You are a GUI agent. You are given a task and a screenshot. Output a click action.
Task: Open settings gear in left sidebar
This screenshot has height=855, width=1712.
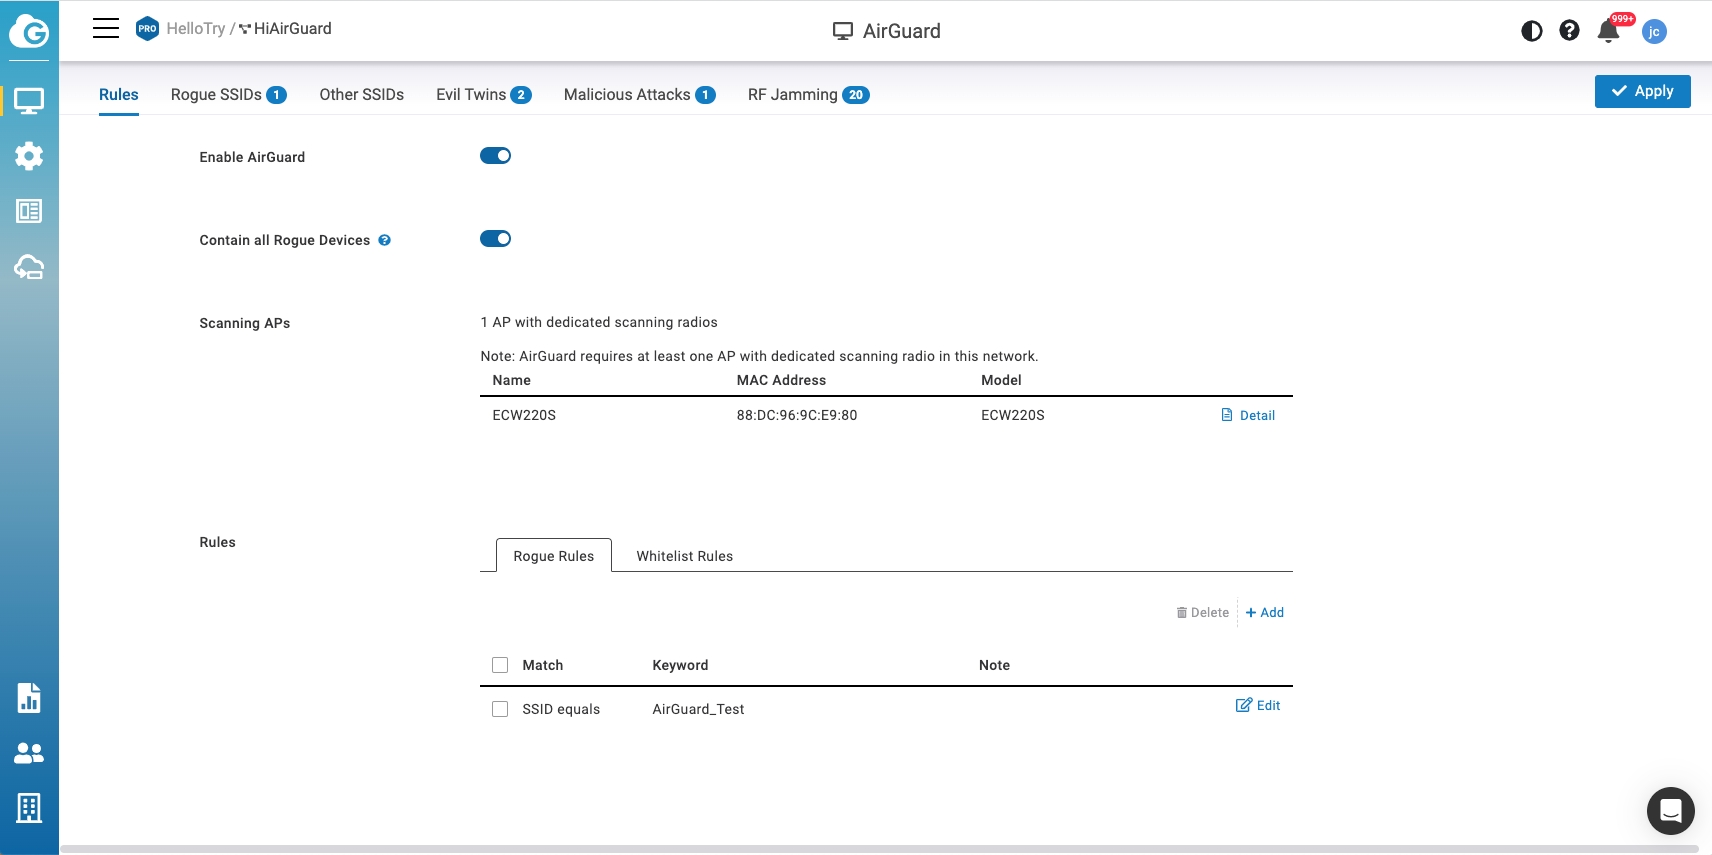coord(29,156)
